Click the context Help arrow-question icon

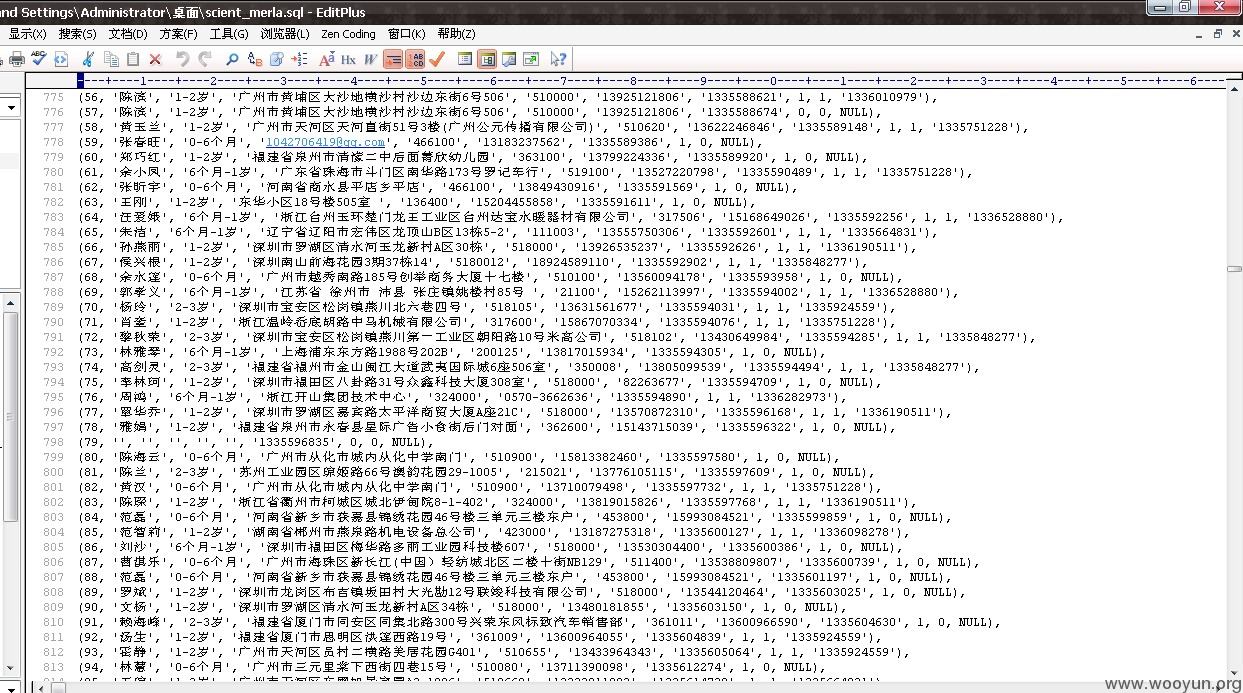(558, 59)
